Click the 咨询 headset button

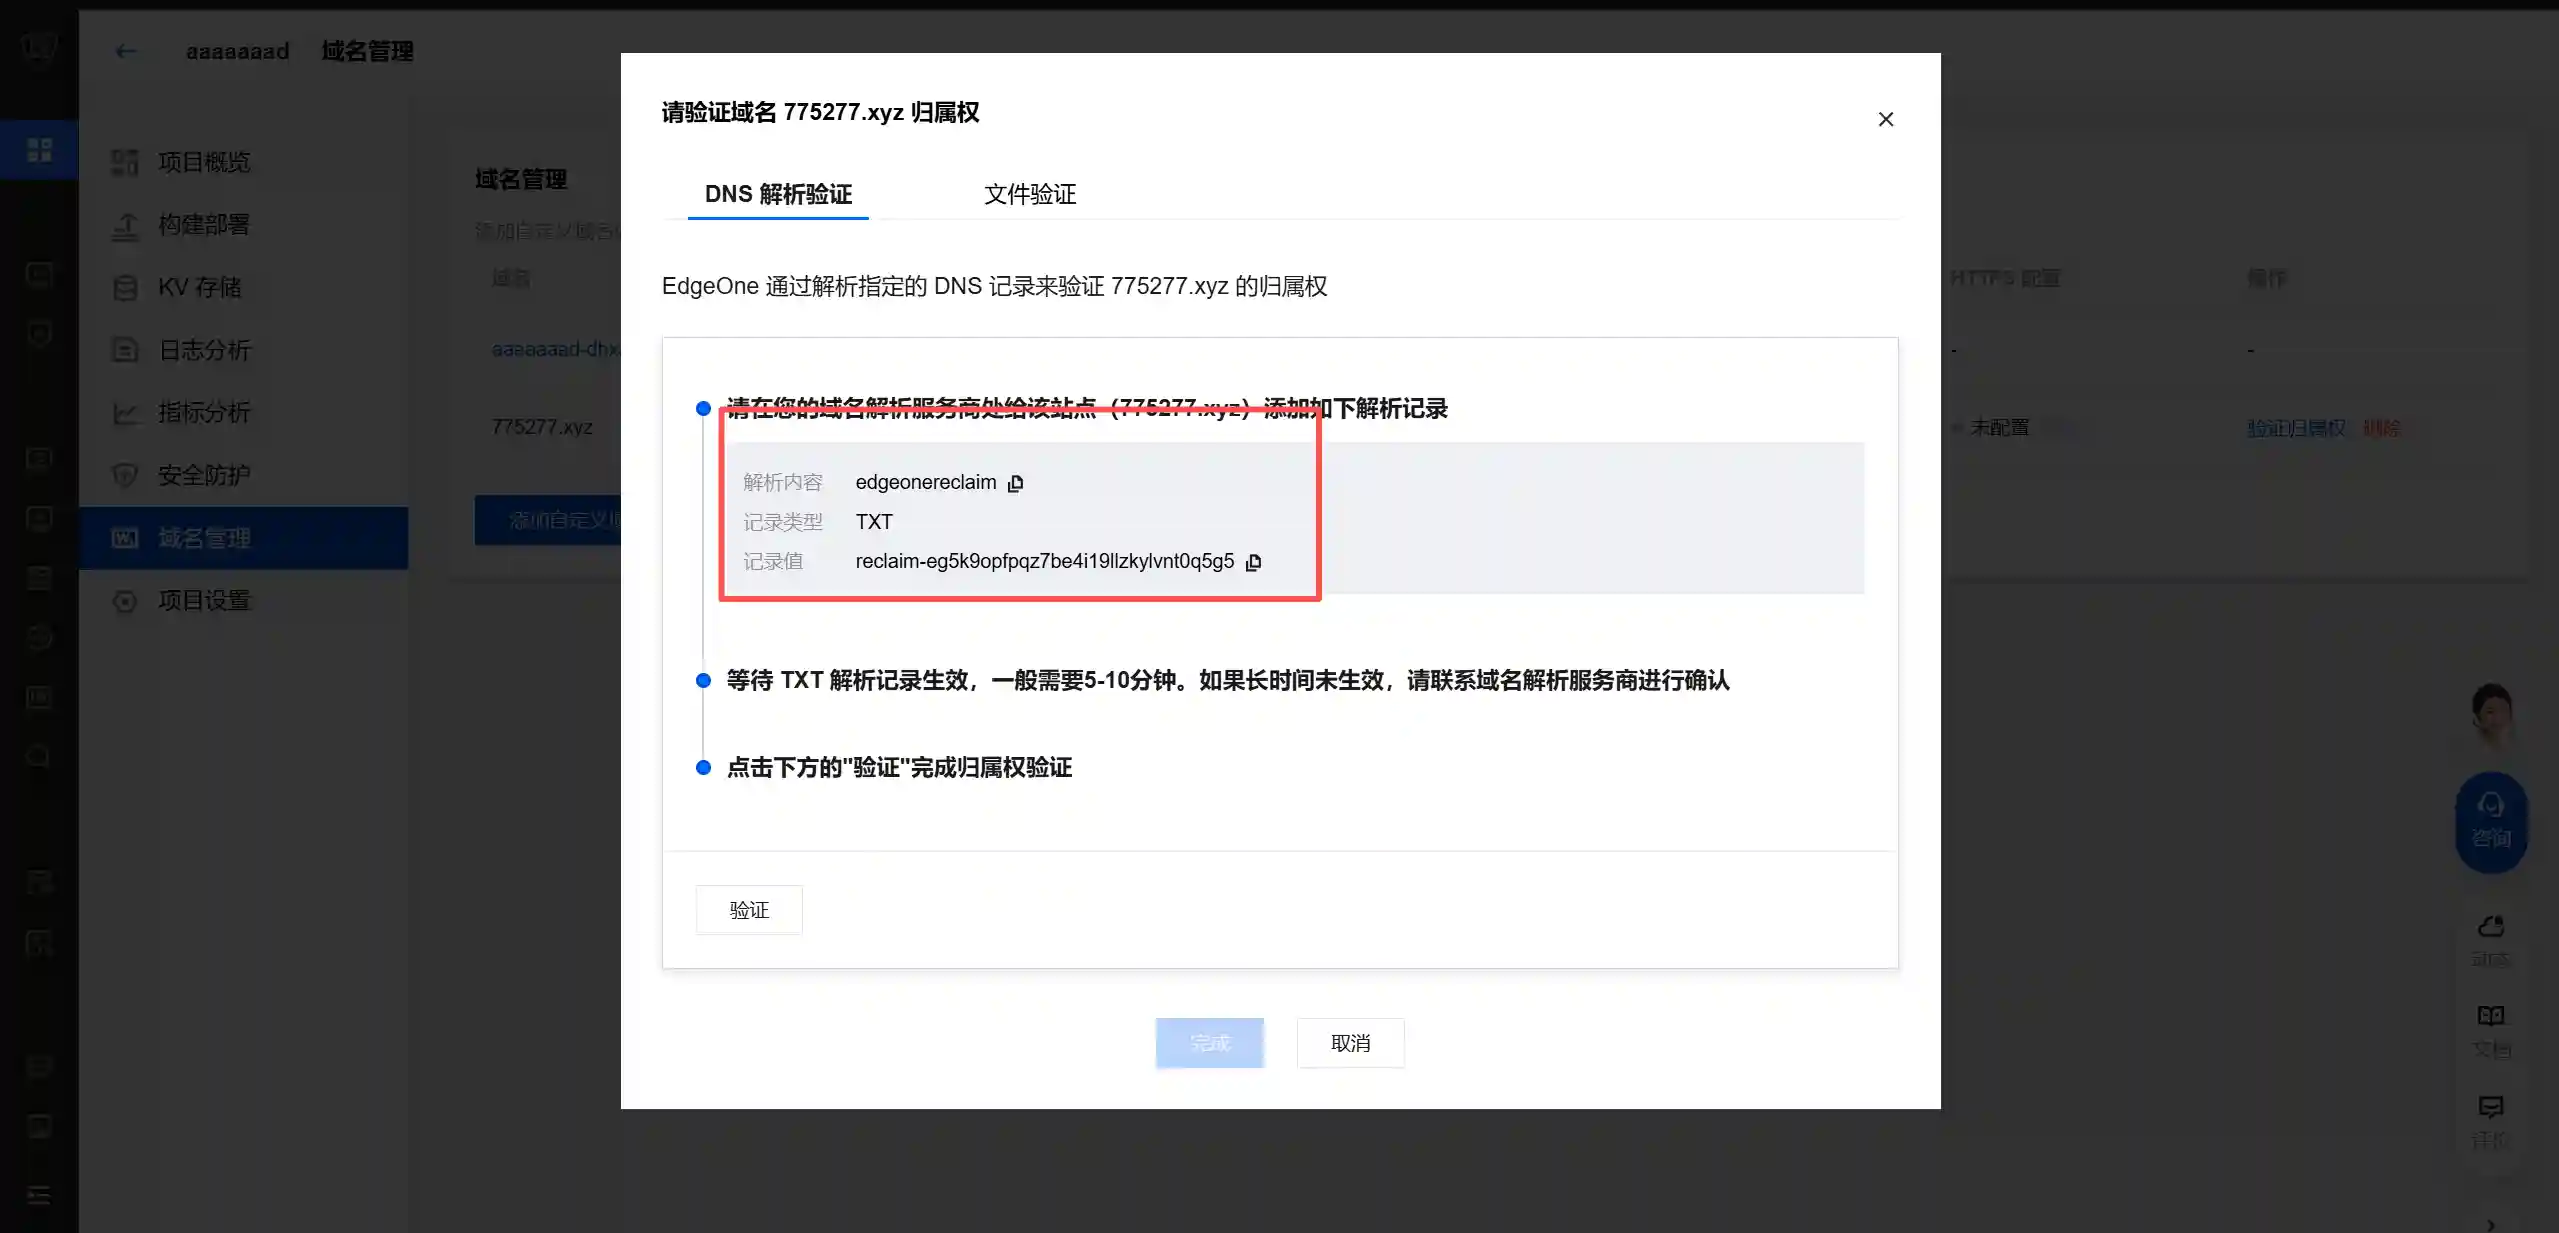click(2491, 822)
